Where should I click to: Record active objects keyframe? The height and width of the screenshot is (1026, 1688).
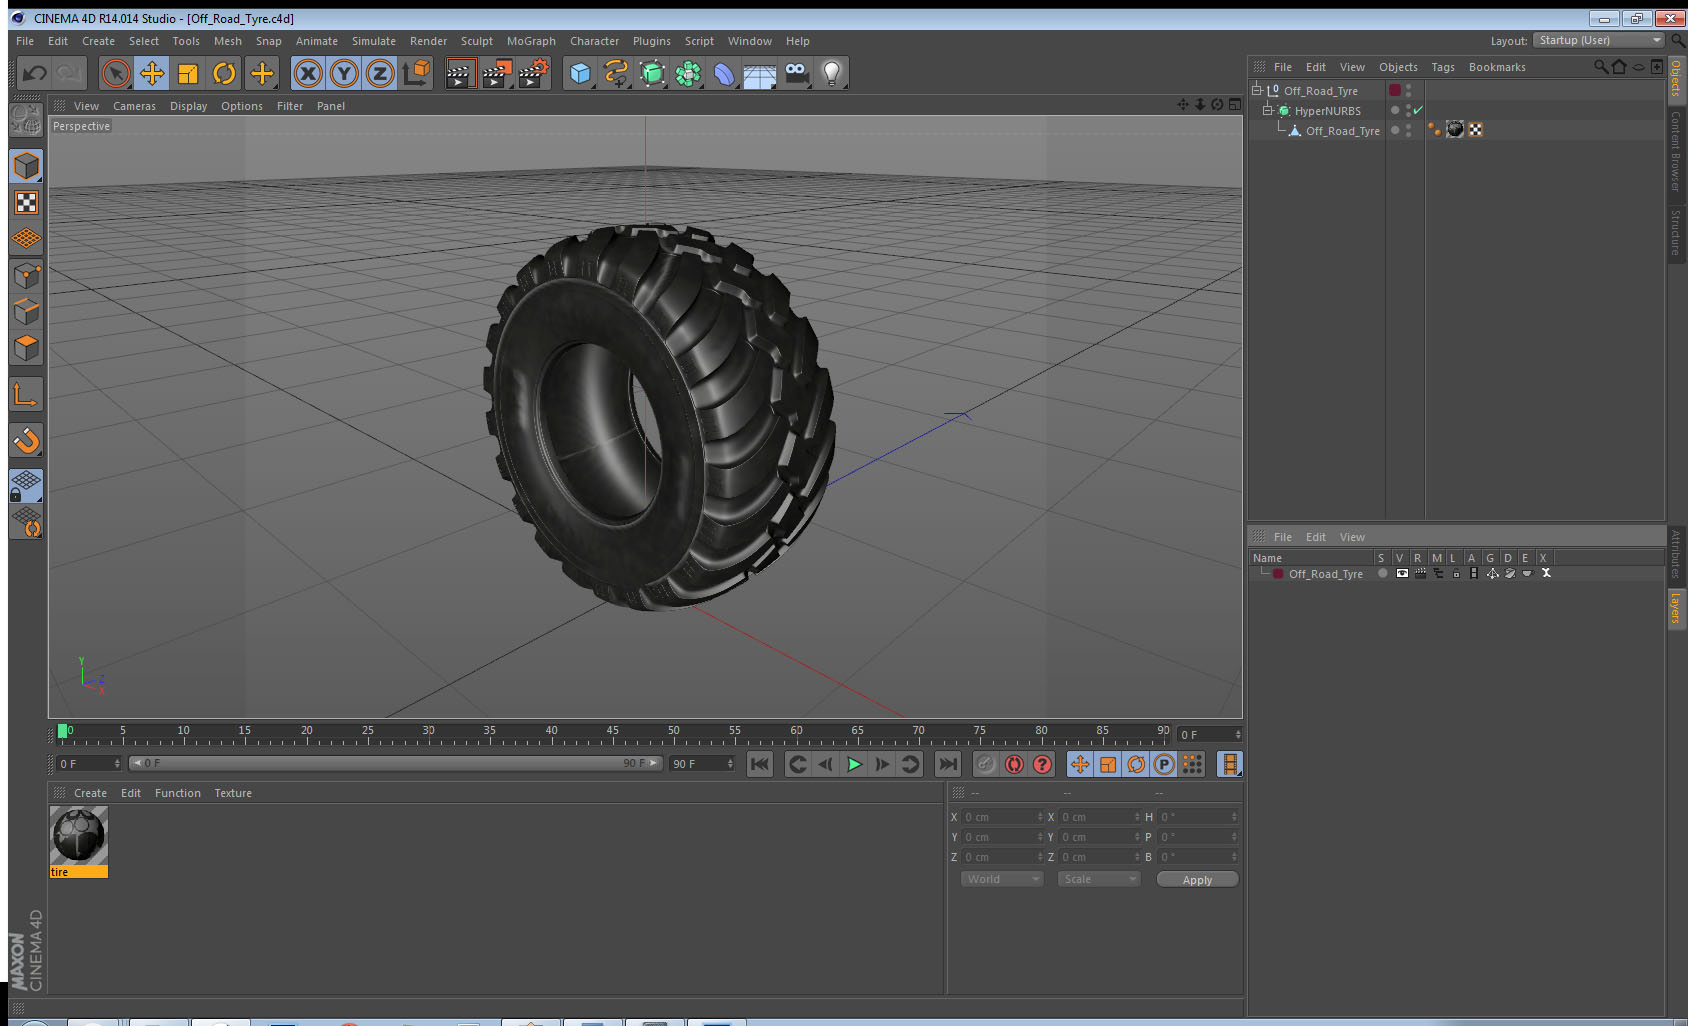986,764
